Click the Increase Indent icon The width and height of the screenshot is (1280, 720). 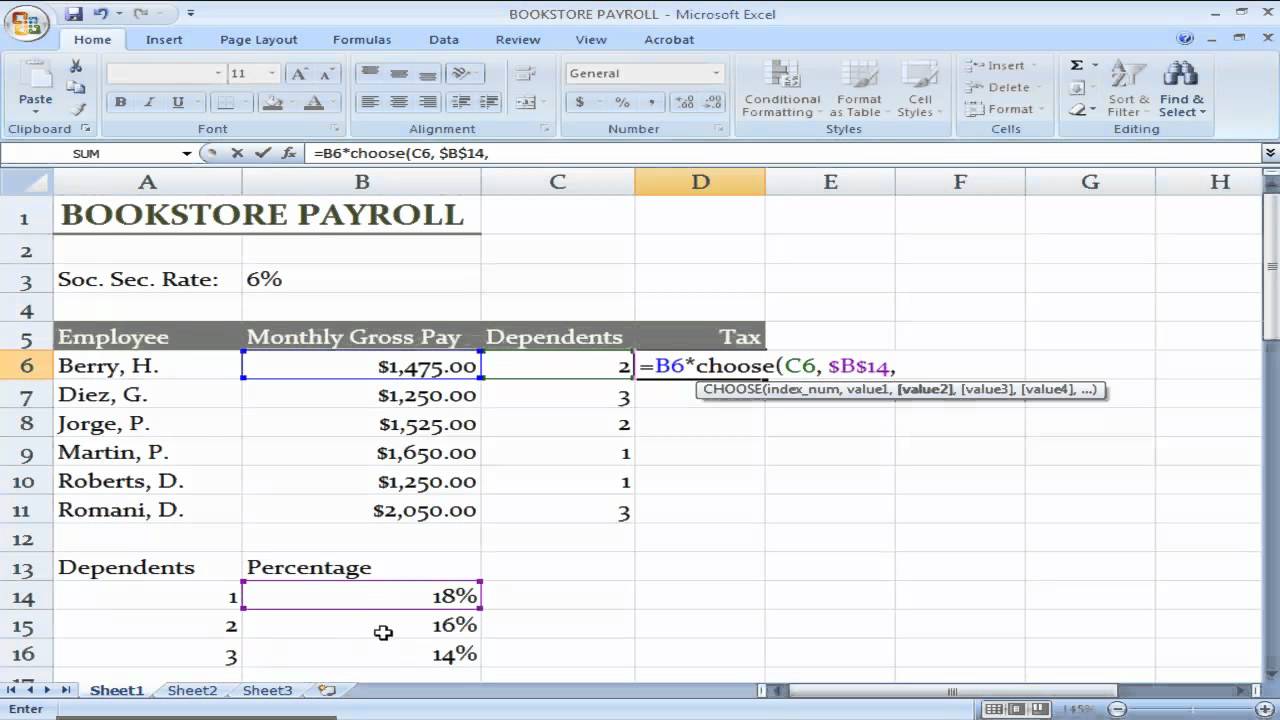[x=489, y=102]
